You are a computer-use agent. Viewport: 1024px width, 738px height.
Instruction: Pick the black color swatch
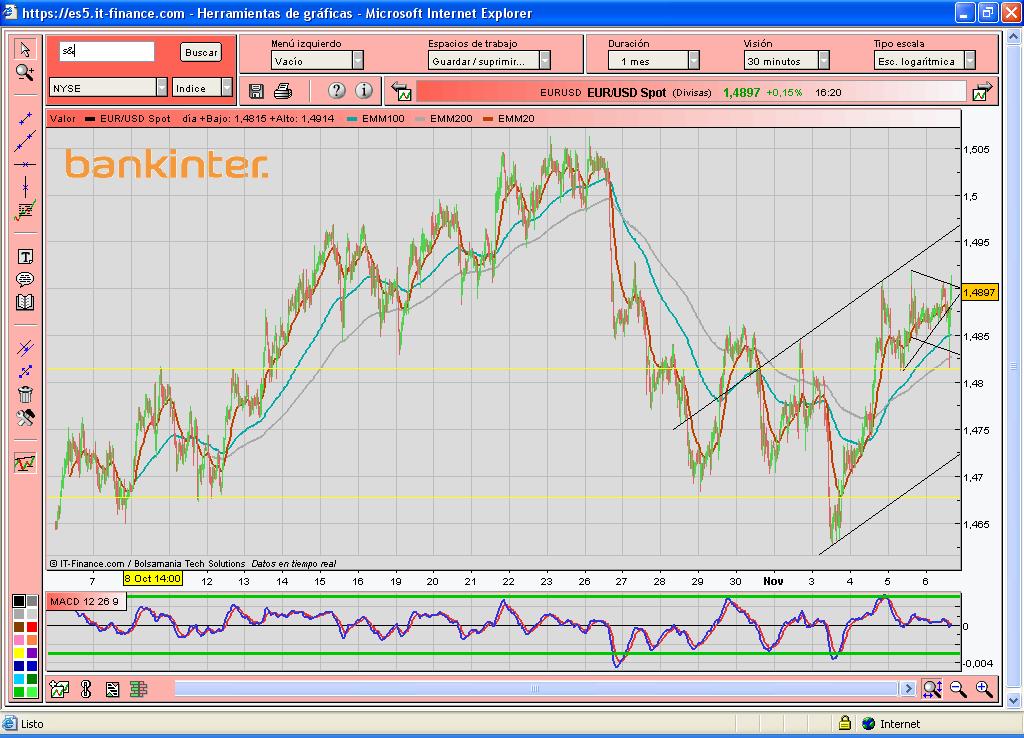tap(19, 601)
